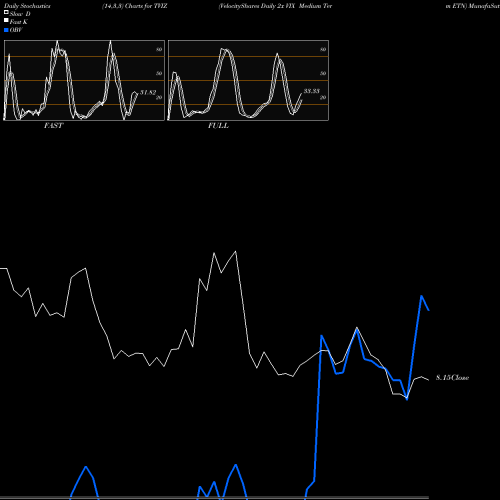The height and width of the screenshot is (500, 500).
Task: Click the FAST chart label
Action: pyautogui.click(x=53, y=126)
